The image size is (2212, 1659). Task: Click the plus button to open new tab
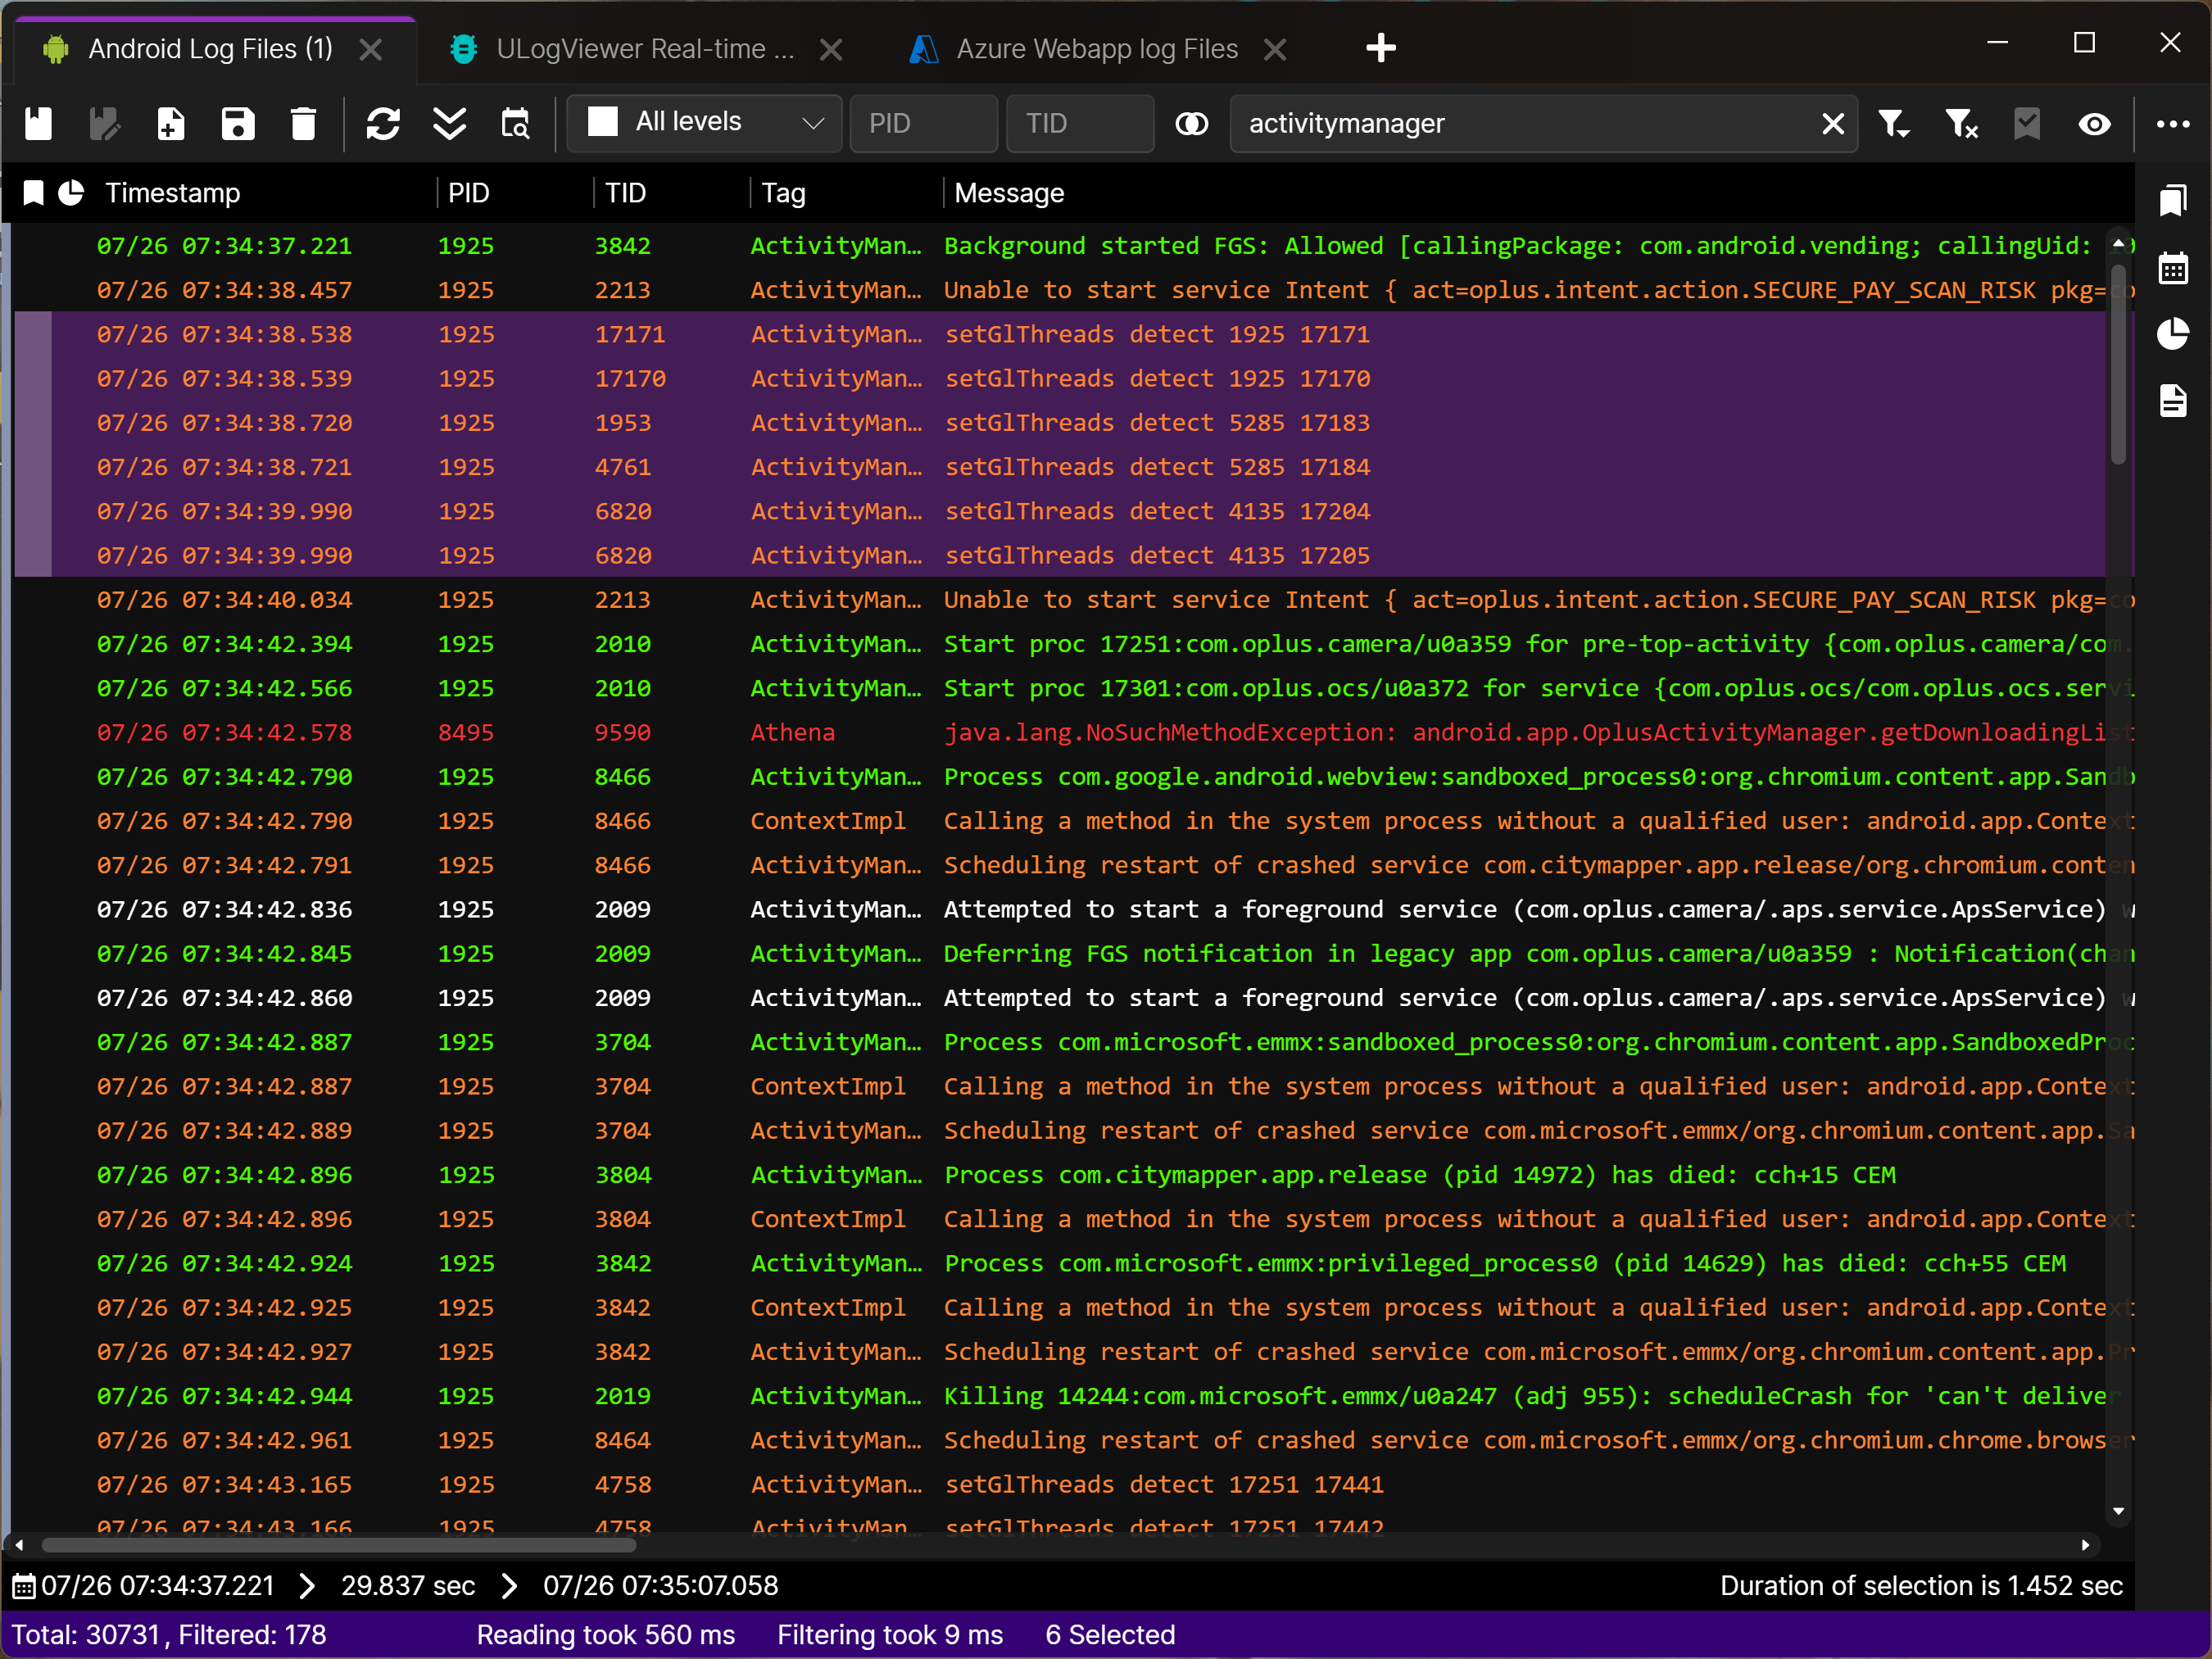(1381, 47)
